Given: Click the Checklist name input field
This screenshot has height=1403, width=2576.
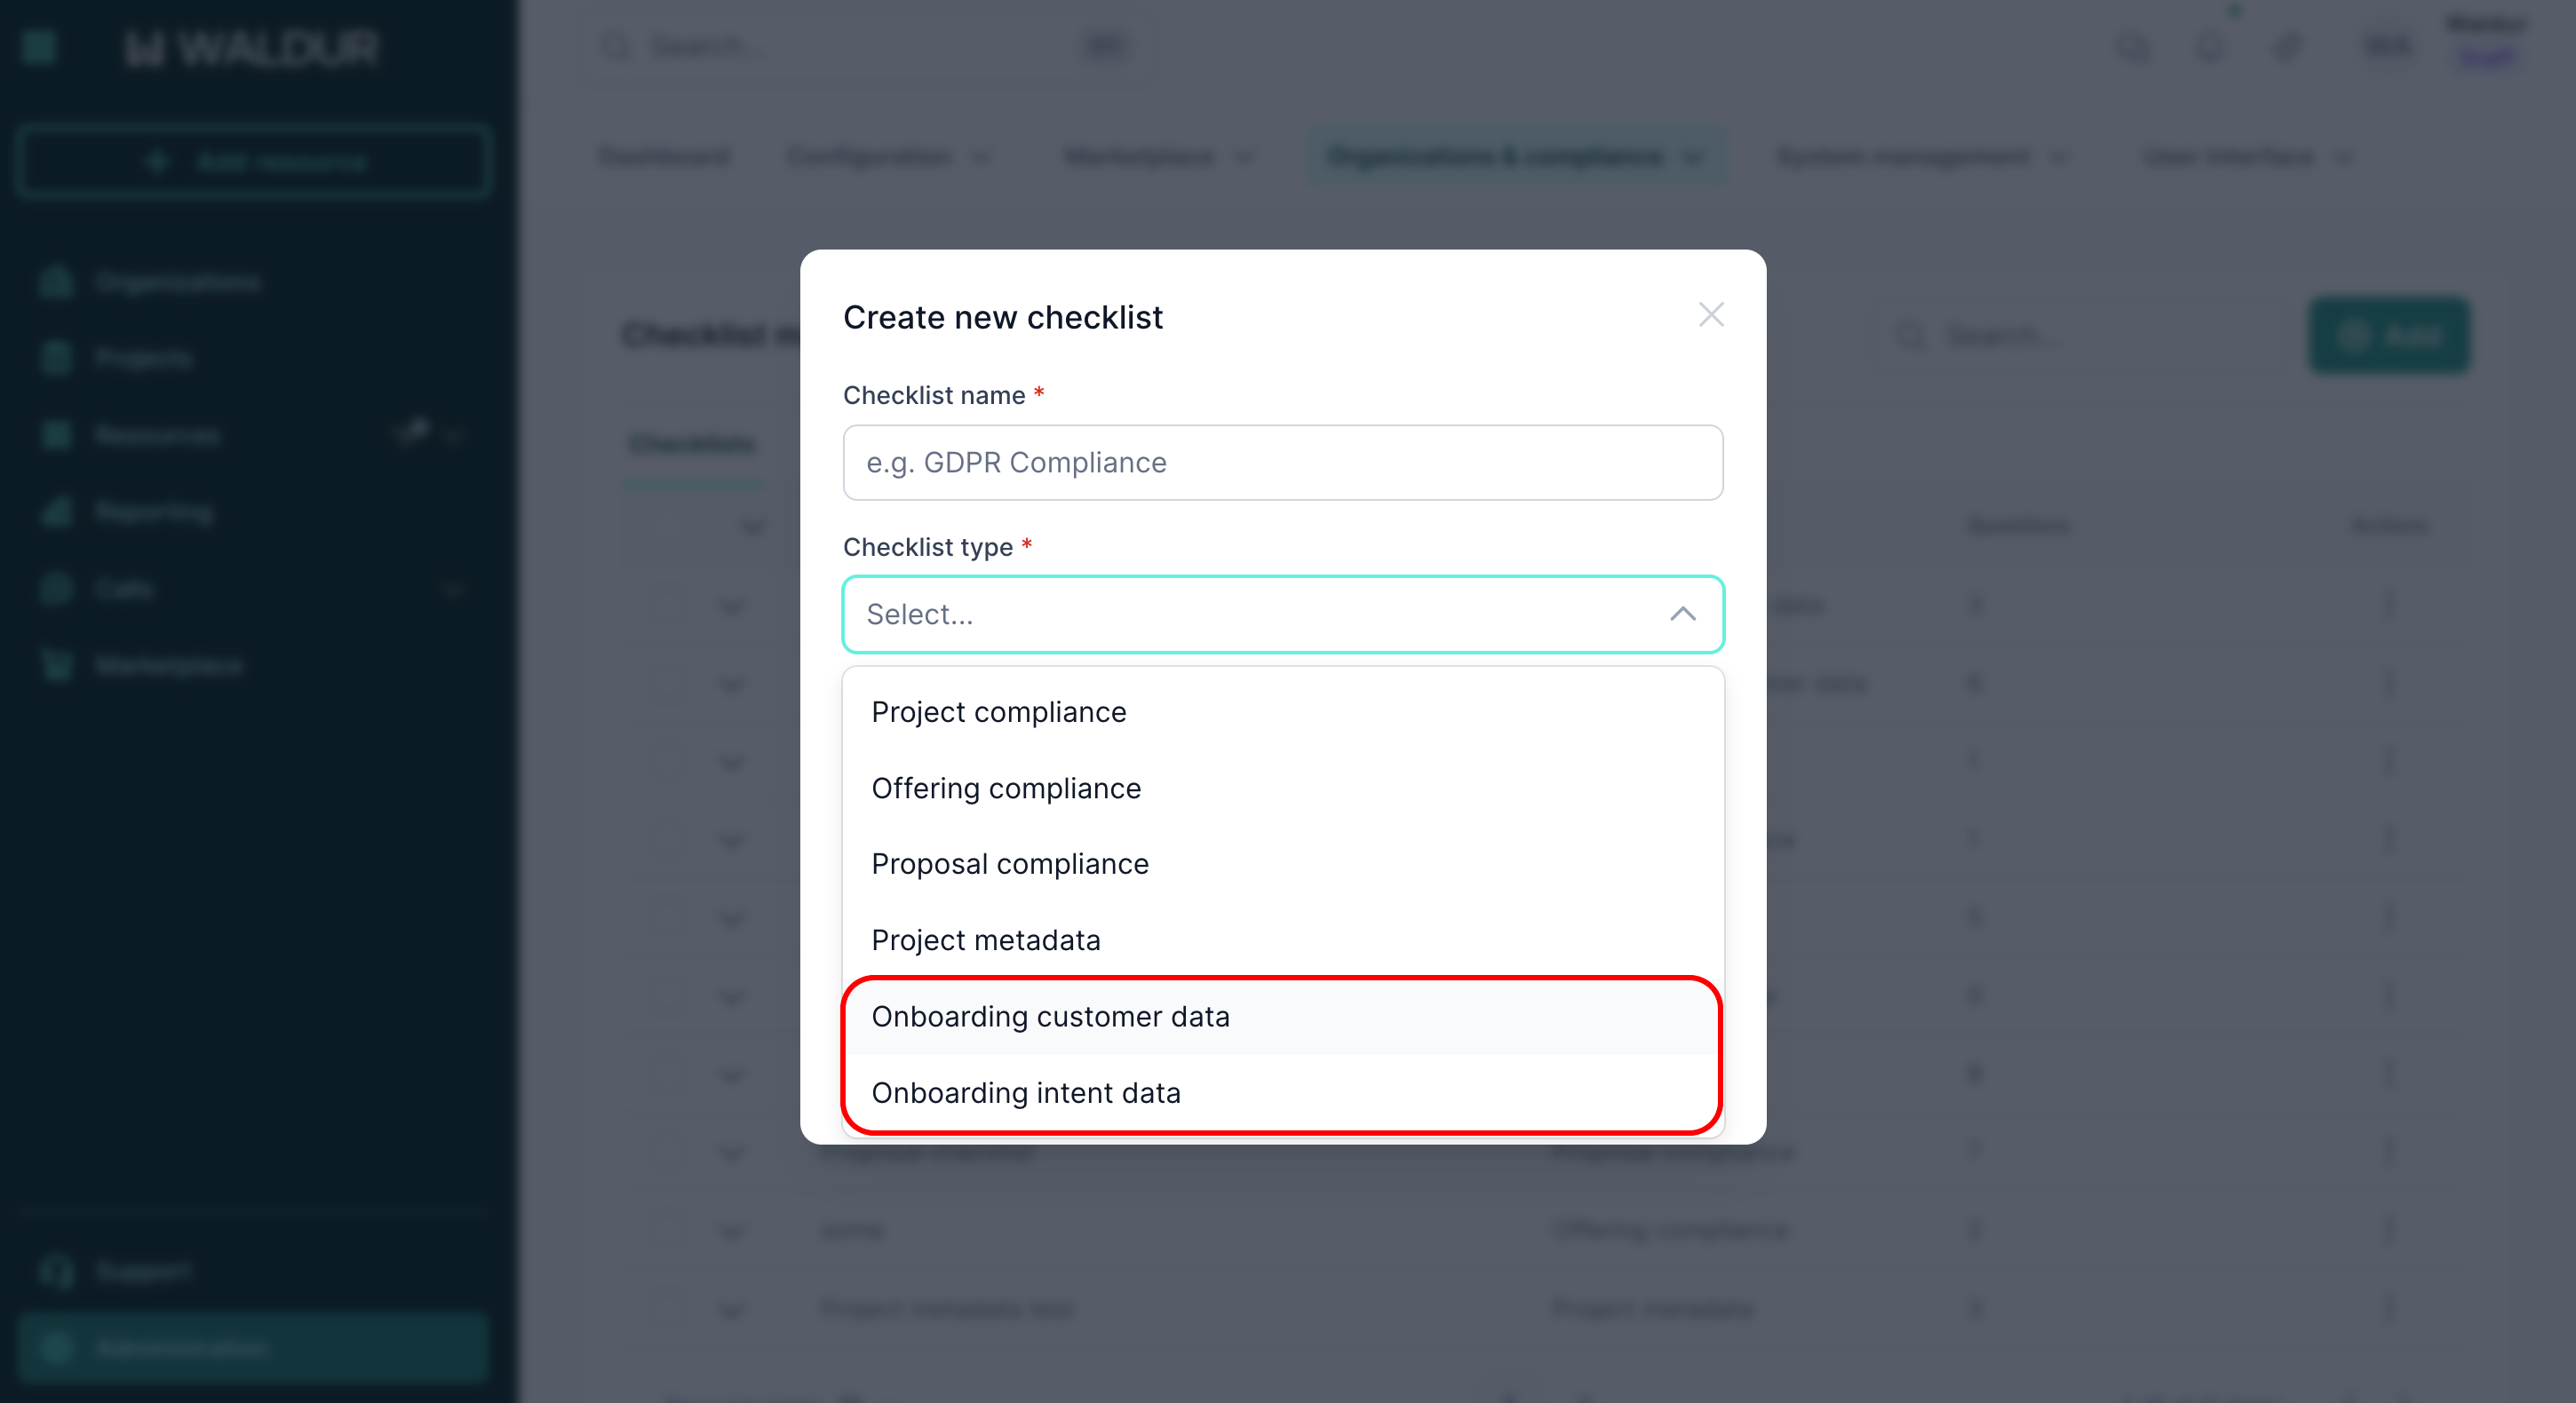Looking at the screenshot, I should (x=1282, y=463).
